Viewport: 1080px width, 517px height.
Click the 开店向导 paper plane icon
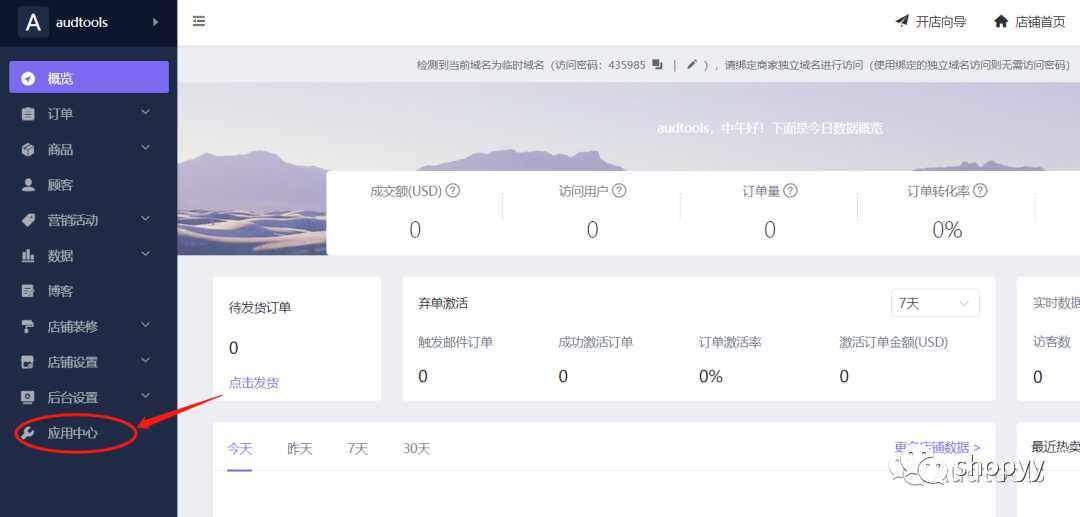(x=902, y=21)
